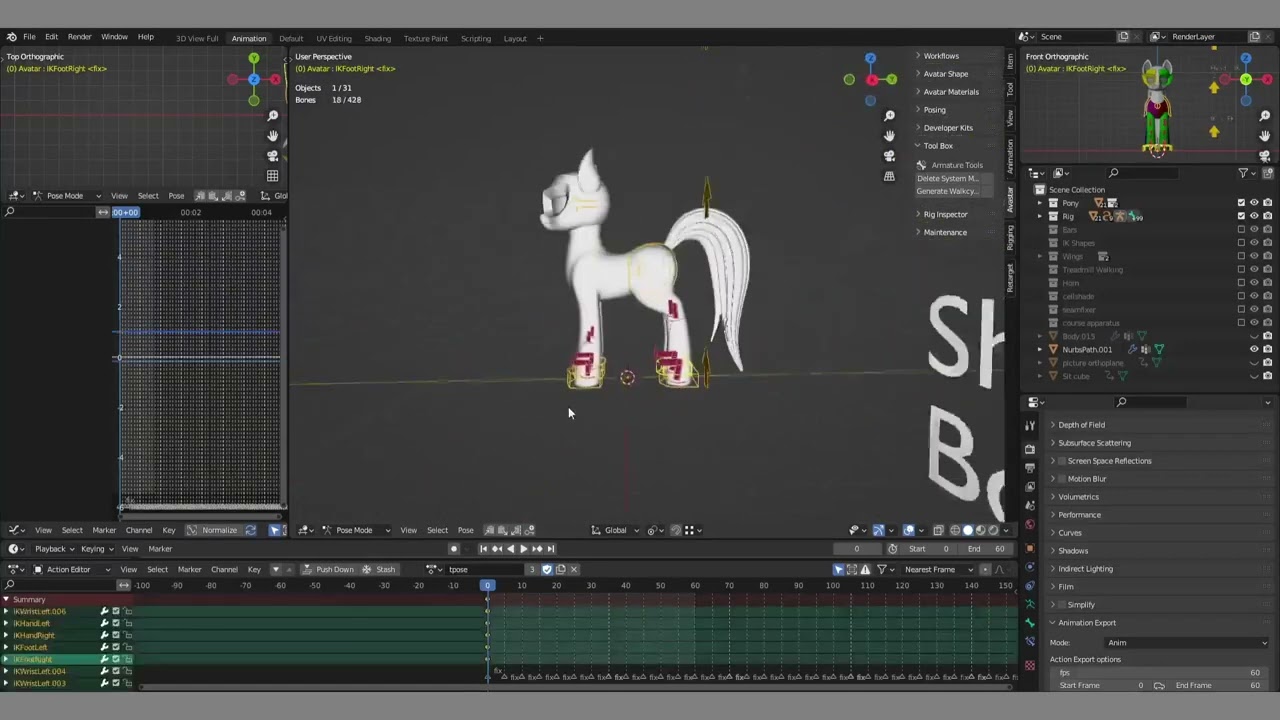Click the End frame value field
The height and width of the screenshot is (720, 1280).
(x=987, y=549)
